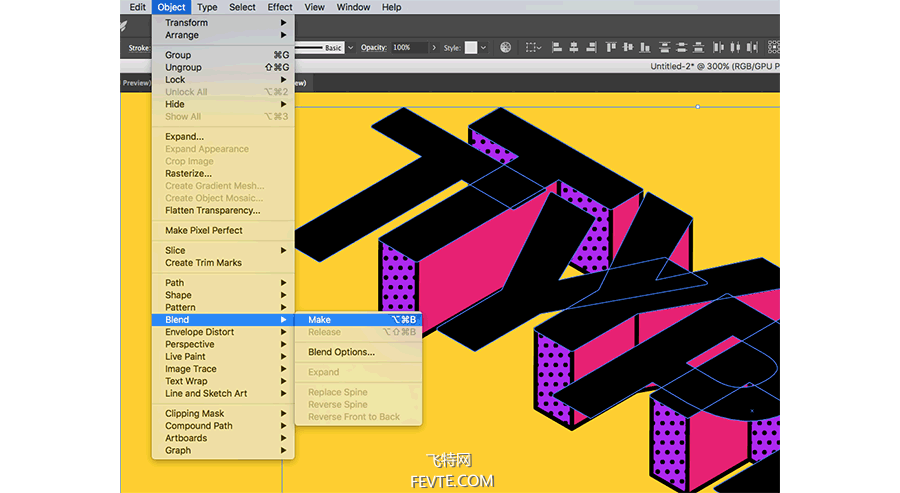Expand the Opacity slider arrow
The image size is (900, 493).
(434, 48)
